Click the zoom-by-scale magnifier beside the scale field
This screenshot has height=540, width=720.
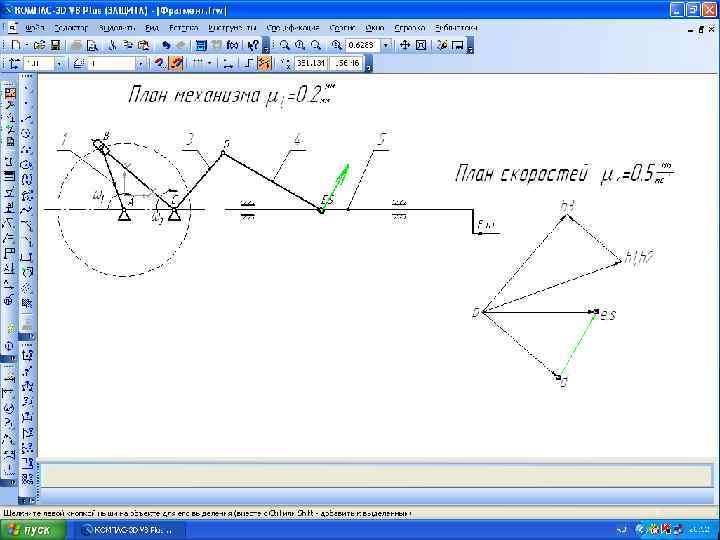pyautogui.click(x=337, y=45)
